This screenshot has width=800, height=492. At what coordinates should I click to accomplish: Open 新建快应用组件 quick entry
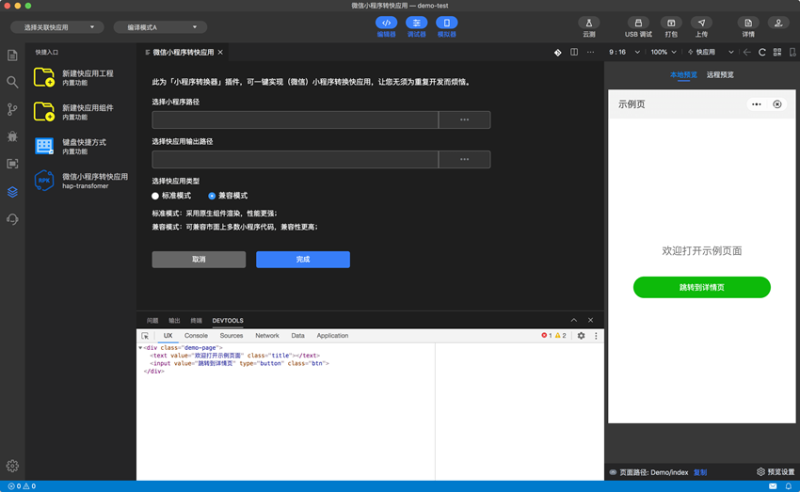click(82, 112)
